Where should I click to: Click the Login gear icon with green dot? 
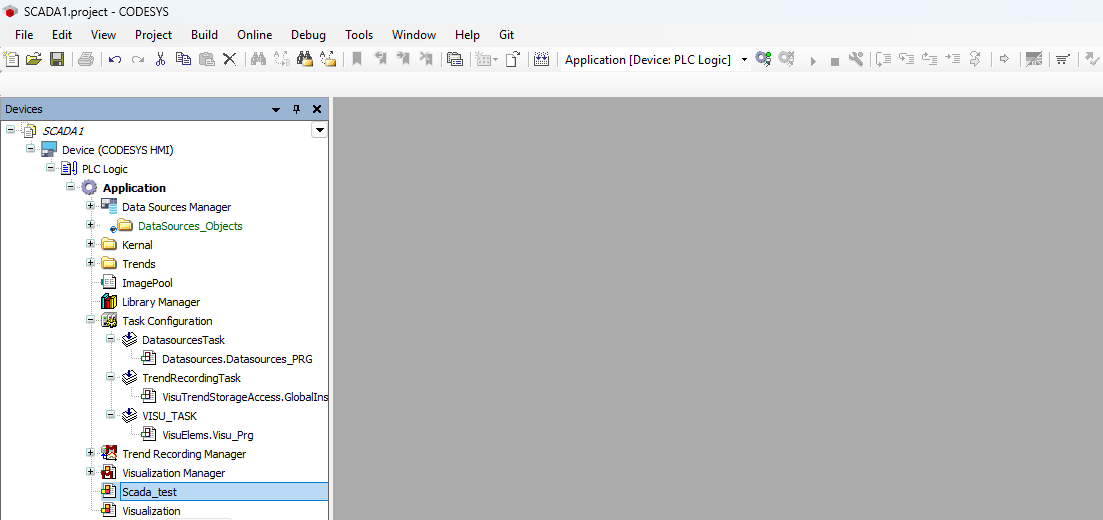click(763, 60)
